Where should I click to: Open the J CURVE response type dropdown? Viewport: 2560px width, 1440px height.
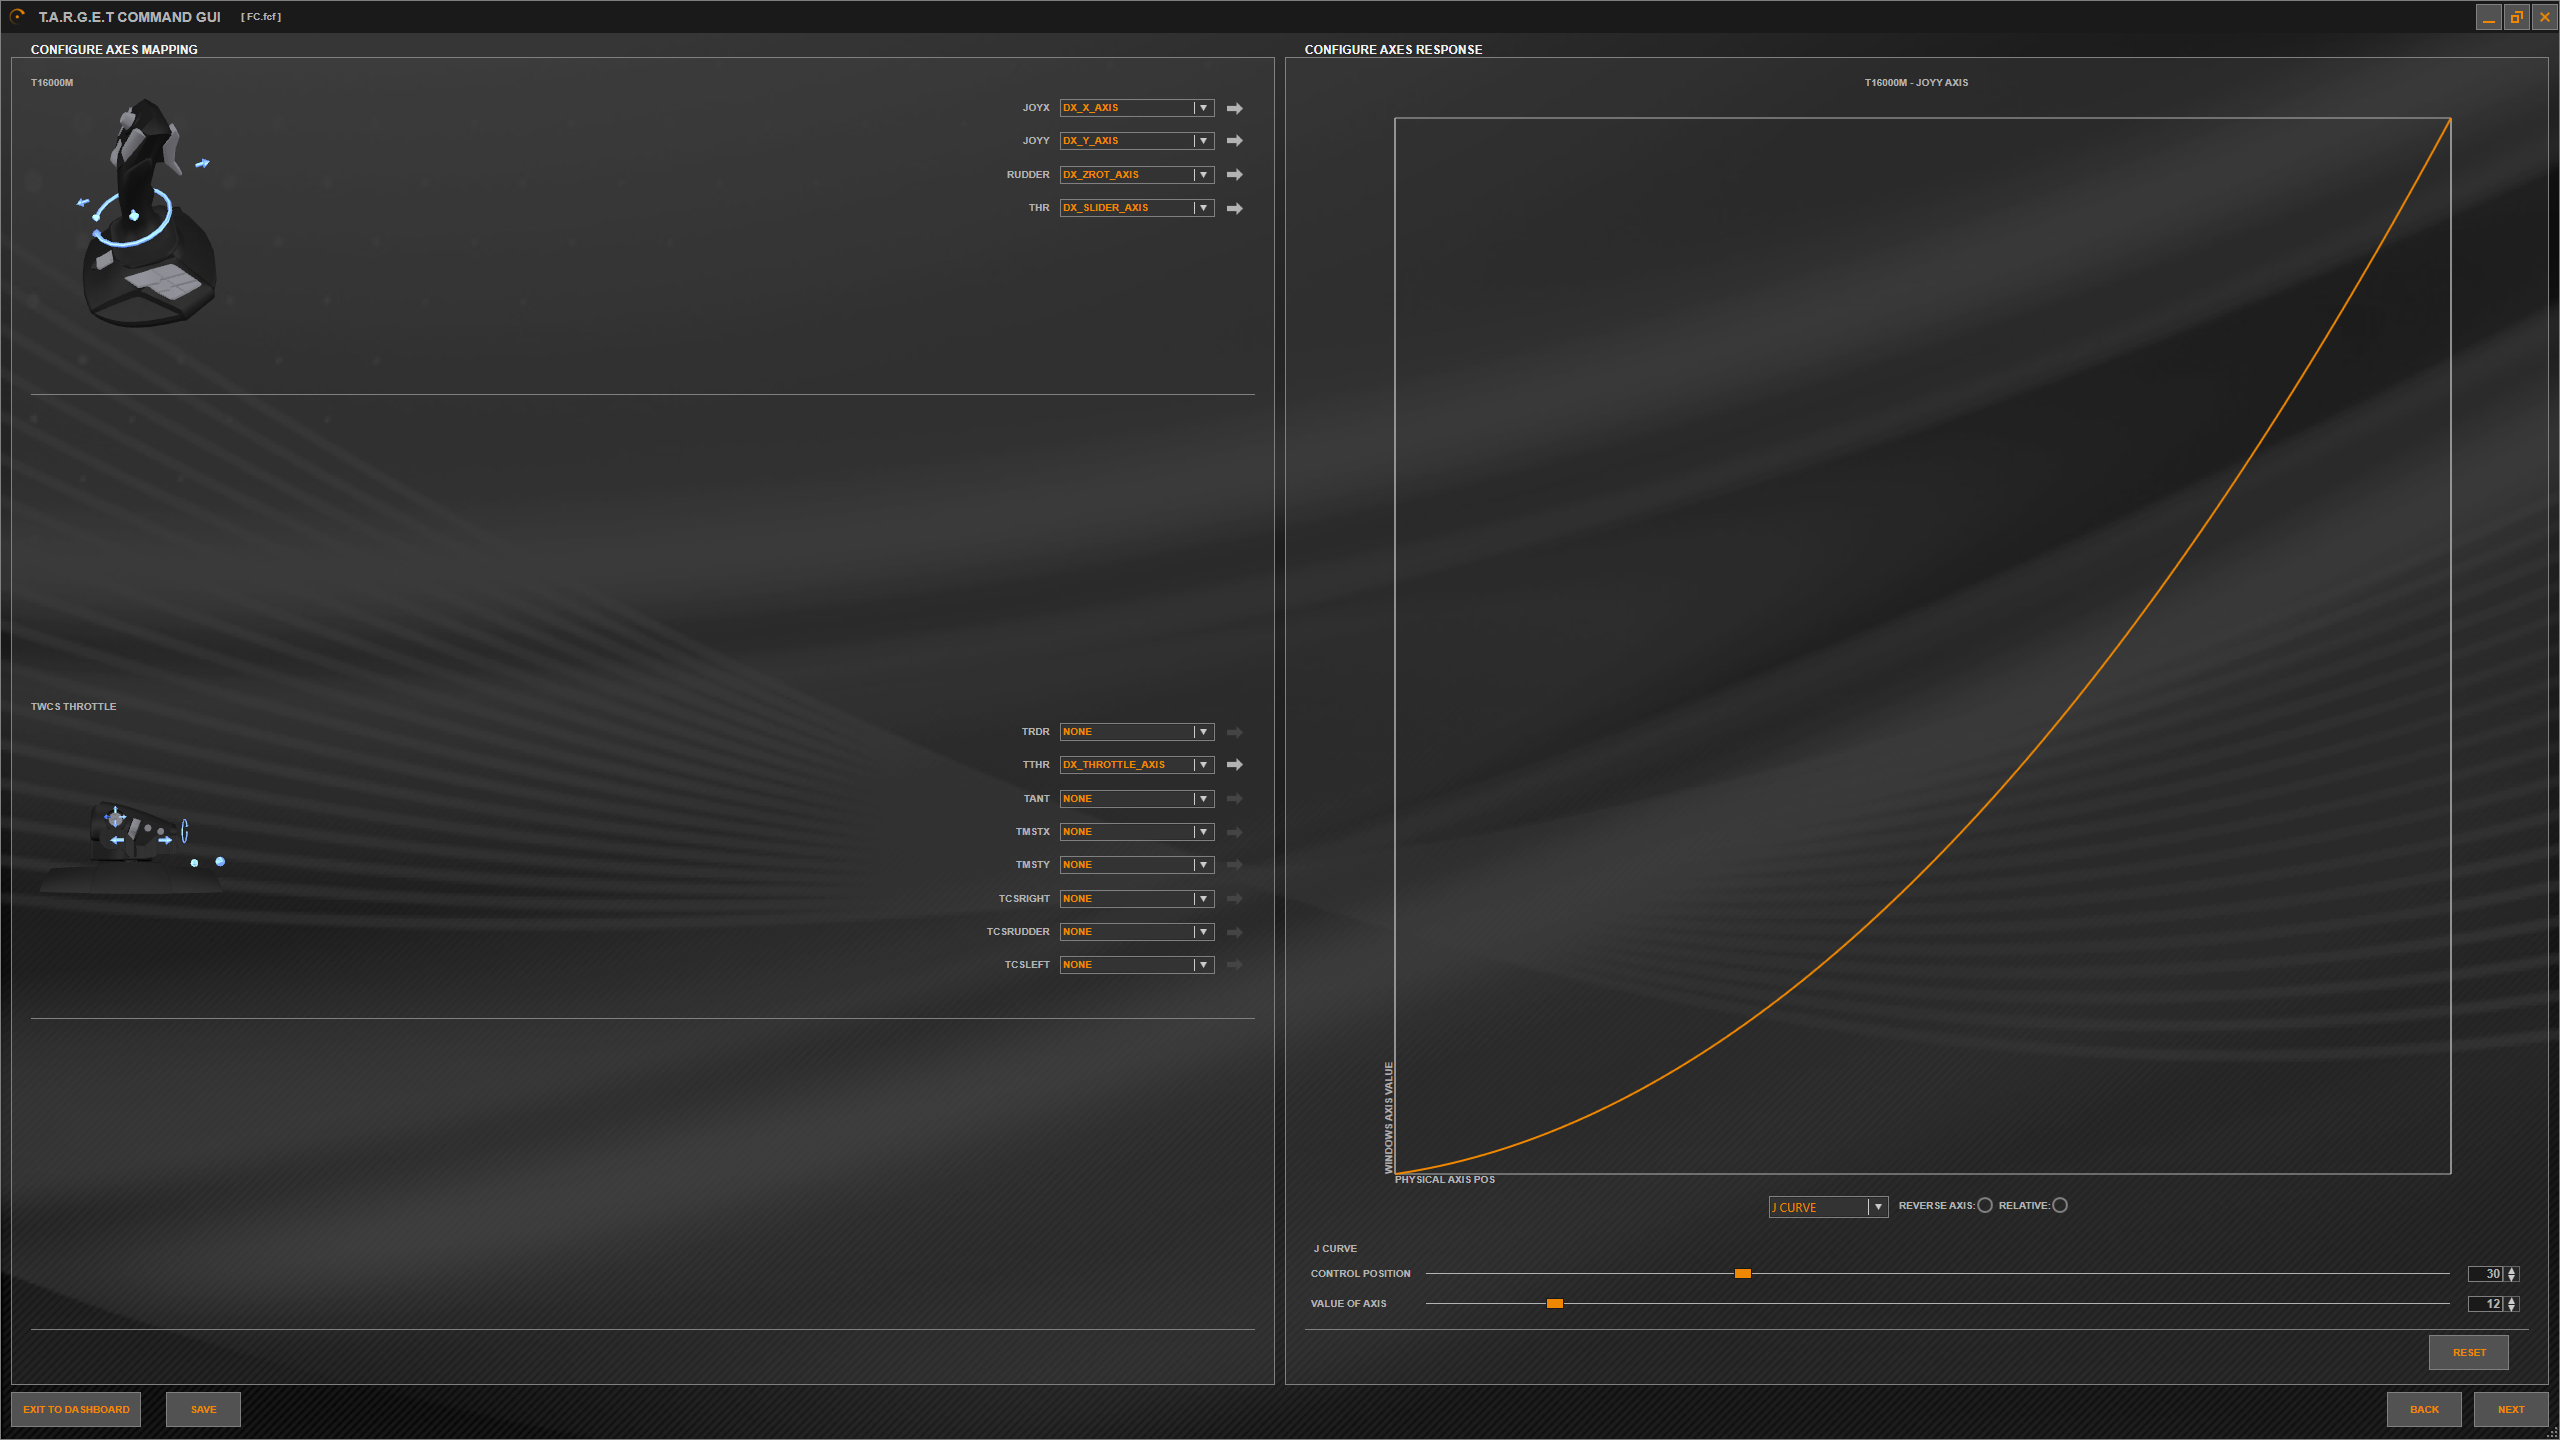tap(1828, 1207)
